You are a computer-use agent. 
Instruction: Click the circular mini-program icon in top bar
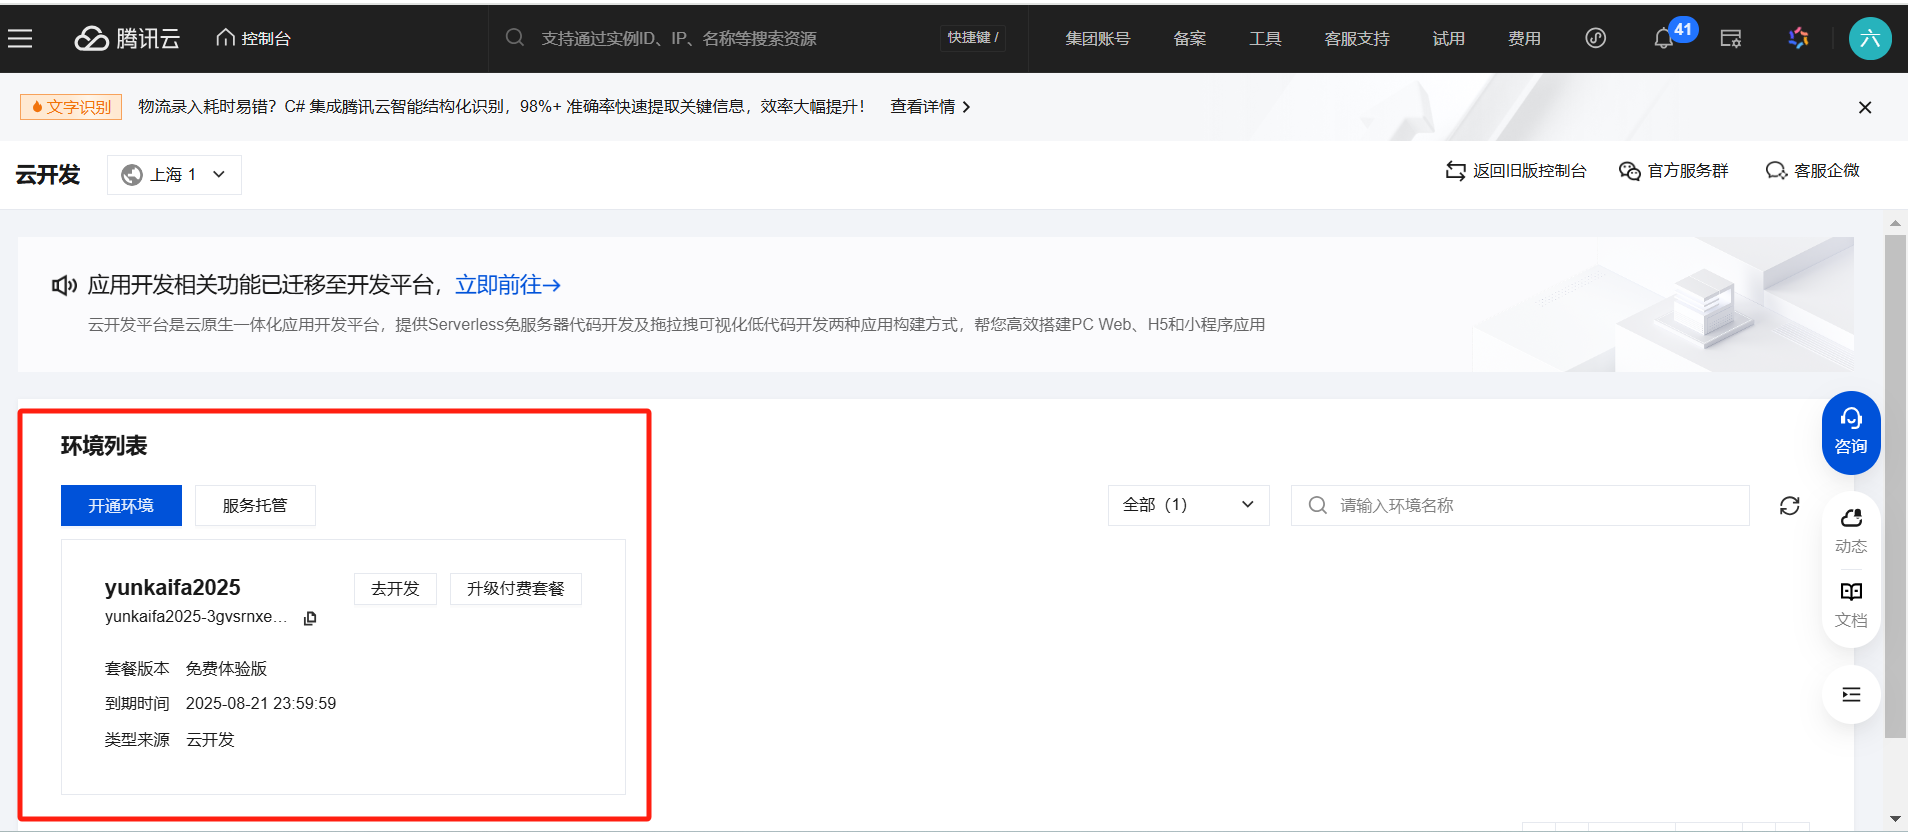1596,38
